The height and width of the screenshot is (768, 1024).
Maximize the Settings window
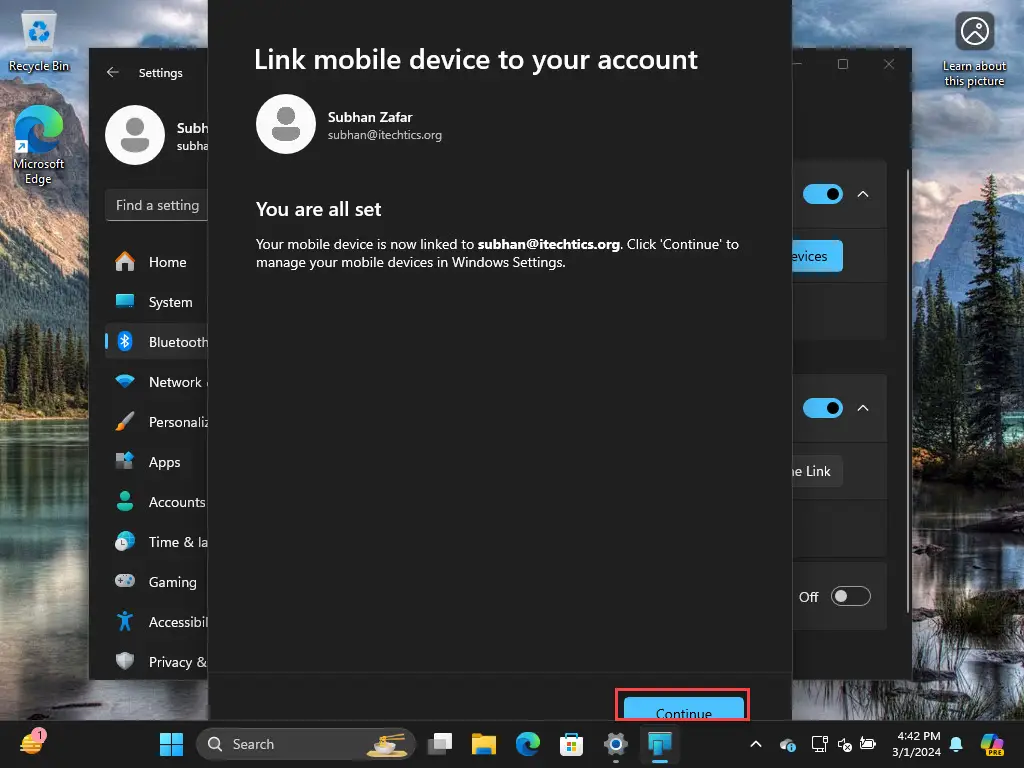point(842,64)
